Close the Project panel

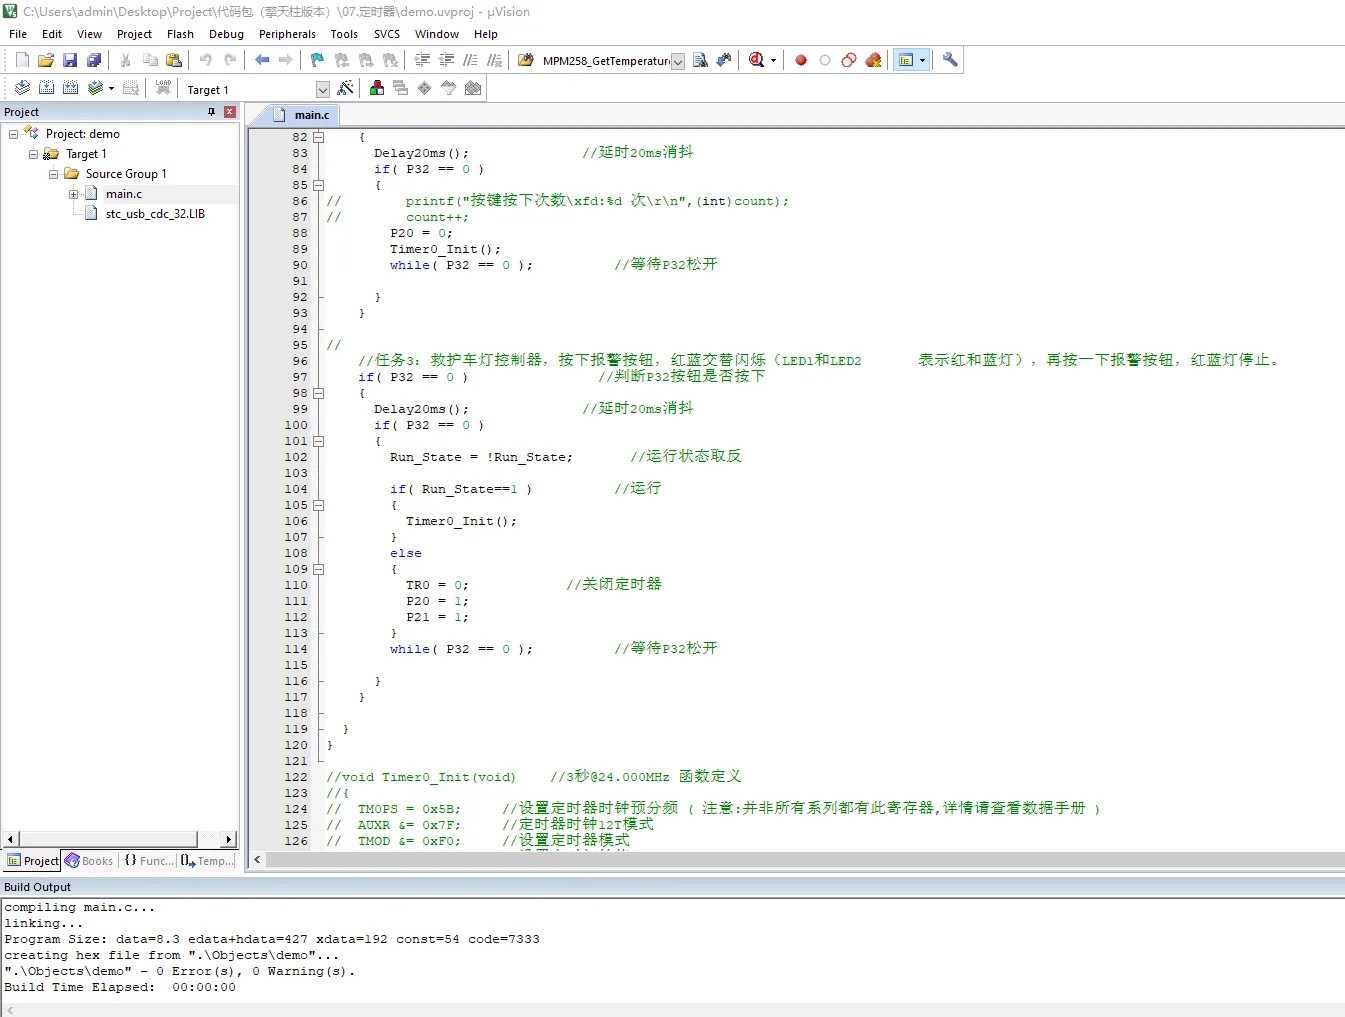coord(230,112)
